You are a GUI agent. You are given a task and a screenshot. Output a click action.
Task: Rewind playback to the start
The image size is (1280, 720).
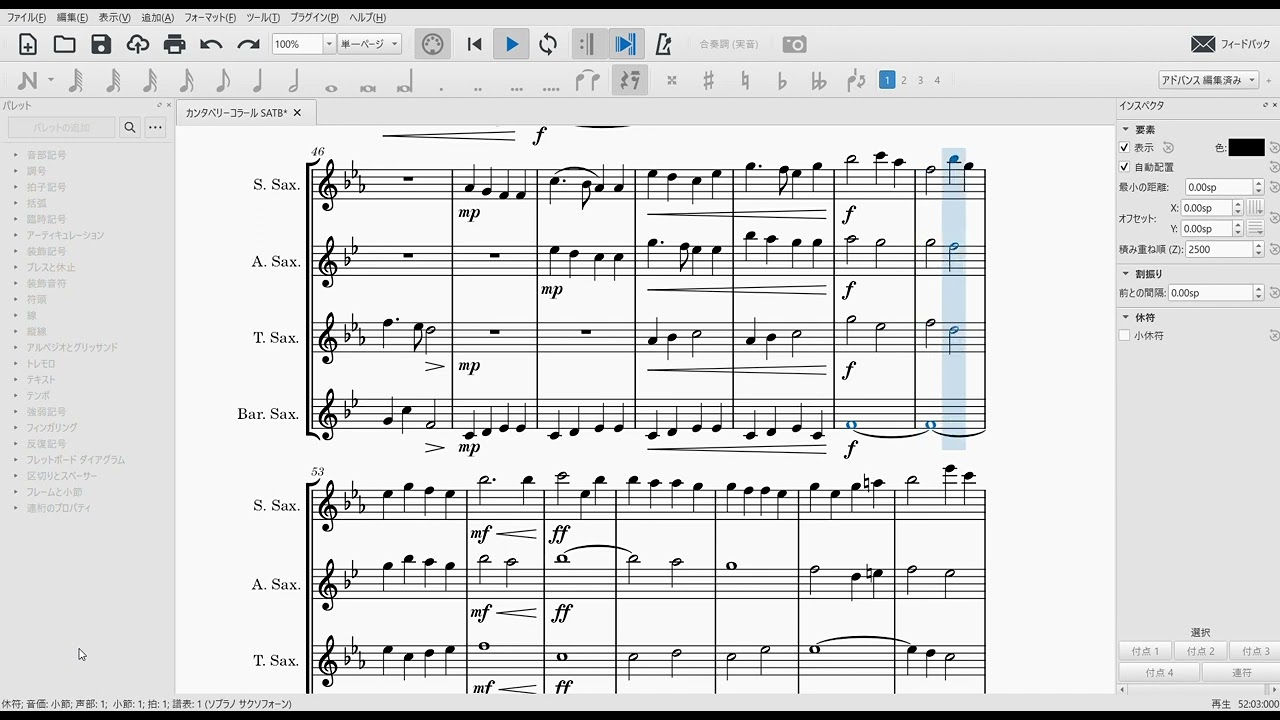475,44
